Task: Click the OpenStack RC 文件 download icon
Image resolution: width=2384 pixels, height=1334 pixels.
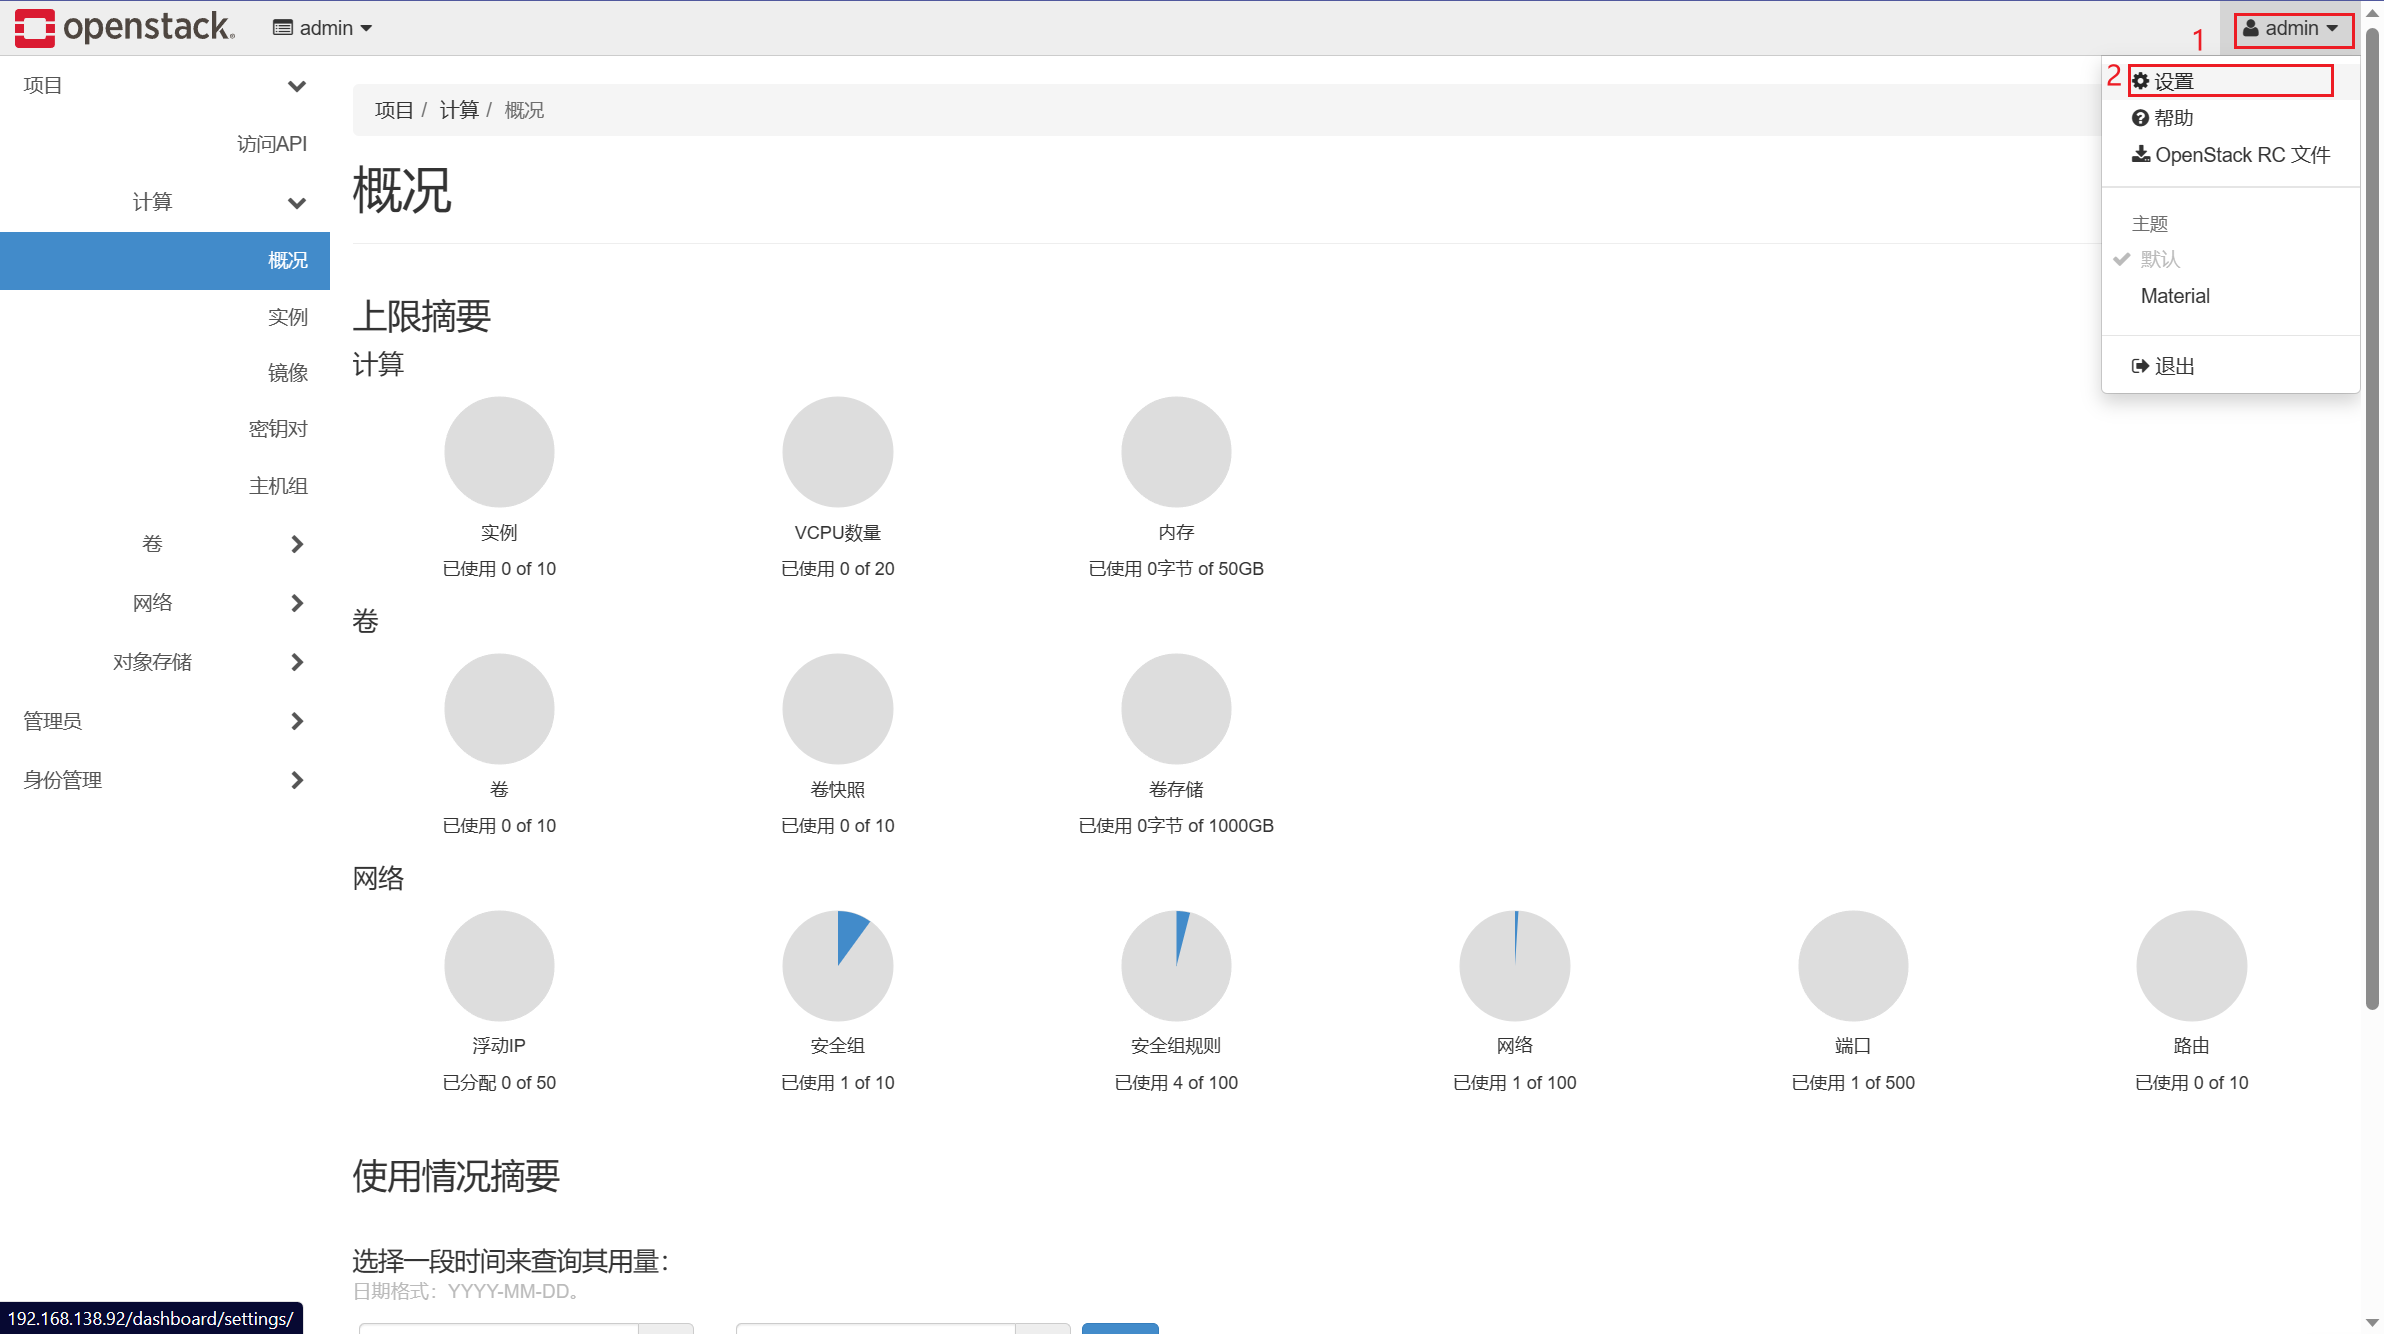Action: pos(2141,154)
